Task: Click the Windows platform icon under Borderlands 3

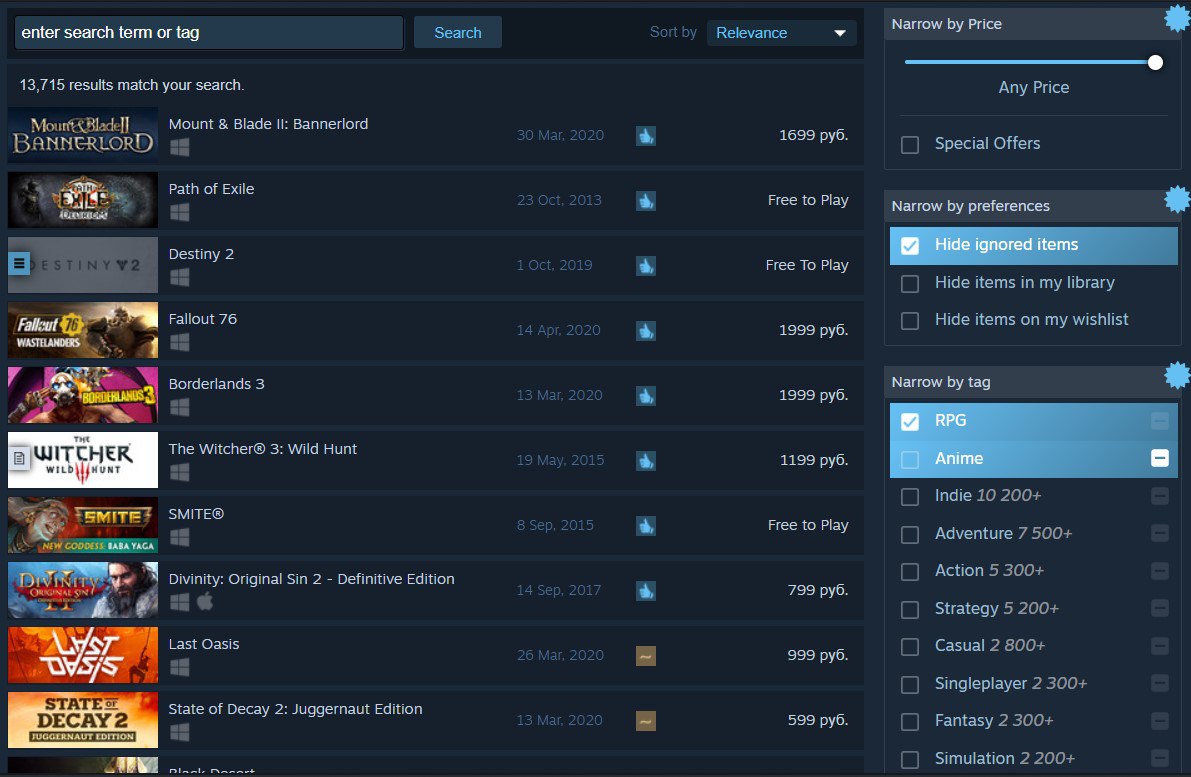Action: pyautogui.click(x=179, y=407)
